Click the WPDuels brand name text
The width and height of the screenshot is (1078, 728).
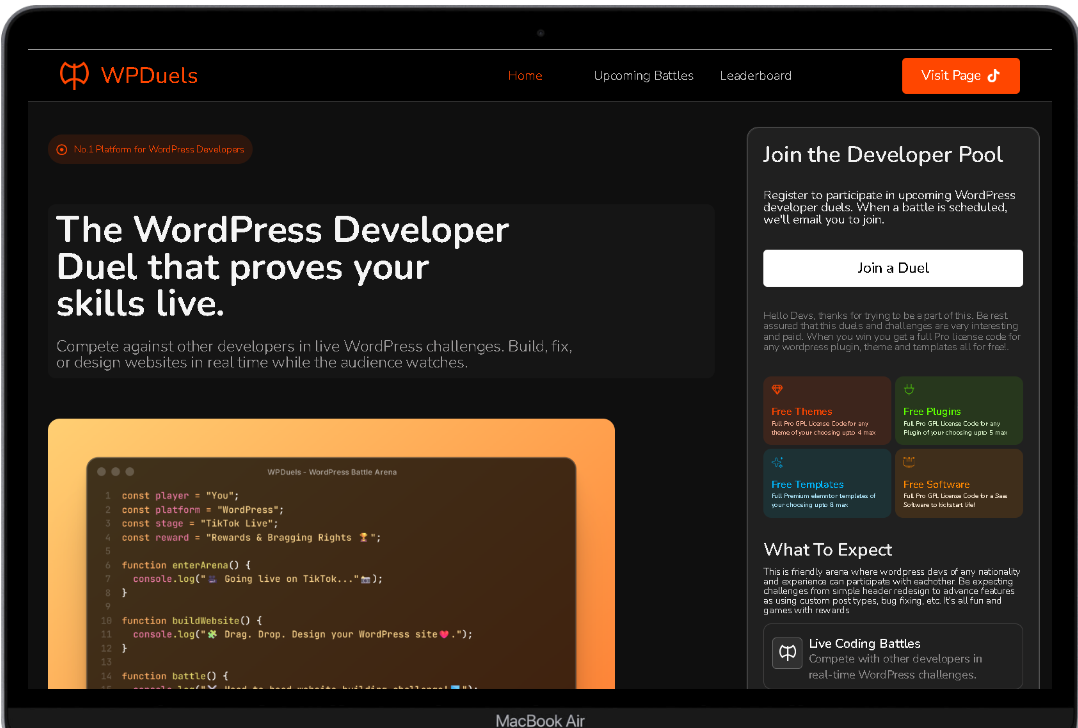pyautogui.click(x=149, y=76)
